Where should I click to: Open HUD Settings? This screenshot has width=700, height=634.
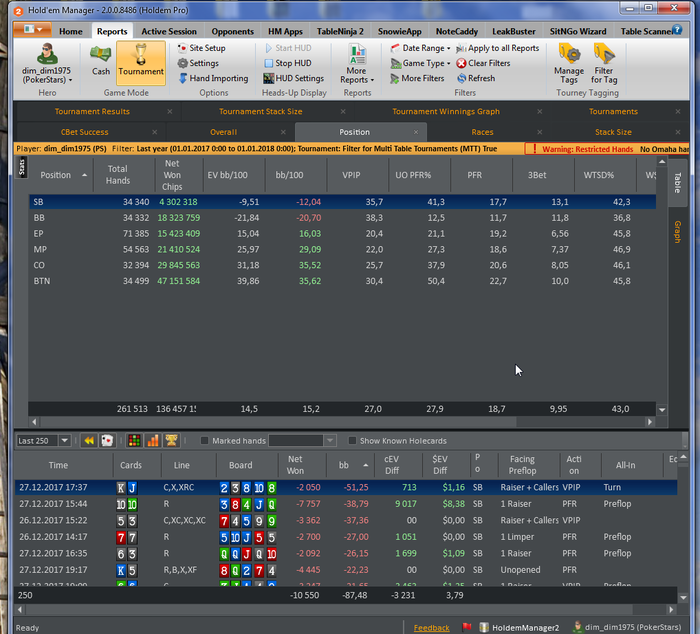pos(293,78)
